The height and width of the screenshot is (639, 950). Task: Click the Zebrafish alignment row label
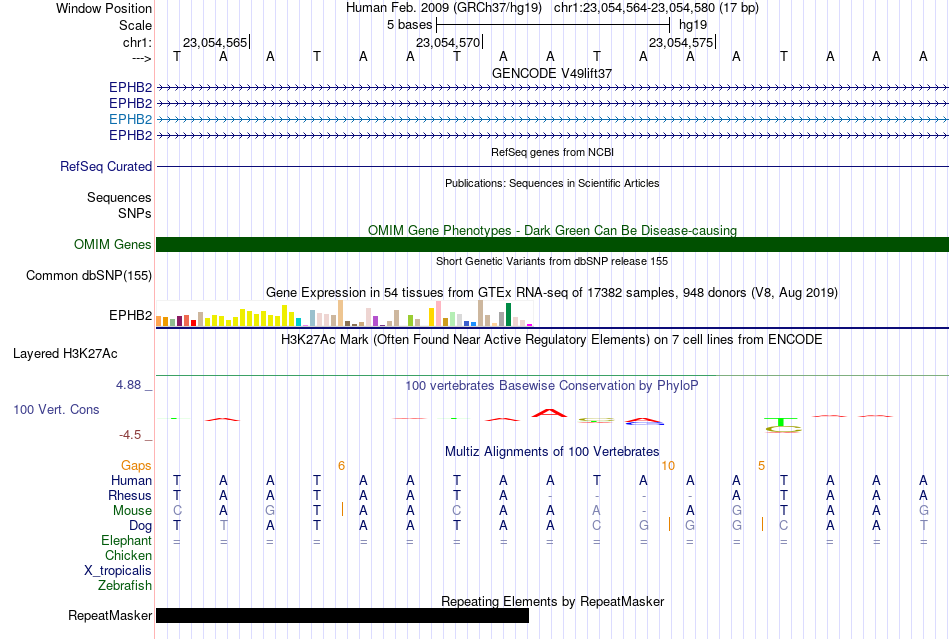click(x=125, y=586)
